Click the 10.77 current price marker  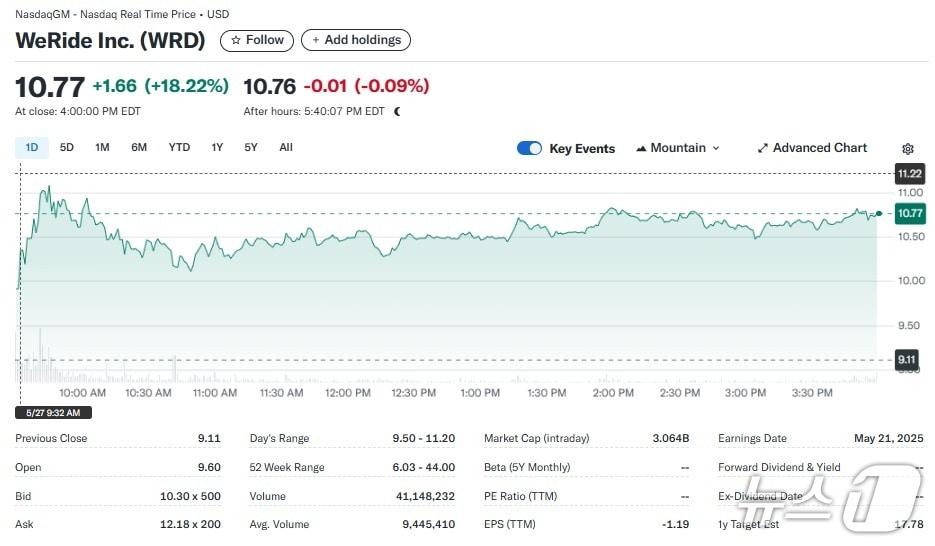coord(909,213)
